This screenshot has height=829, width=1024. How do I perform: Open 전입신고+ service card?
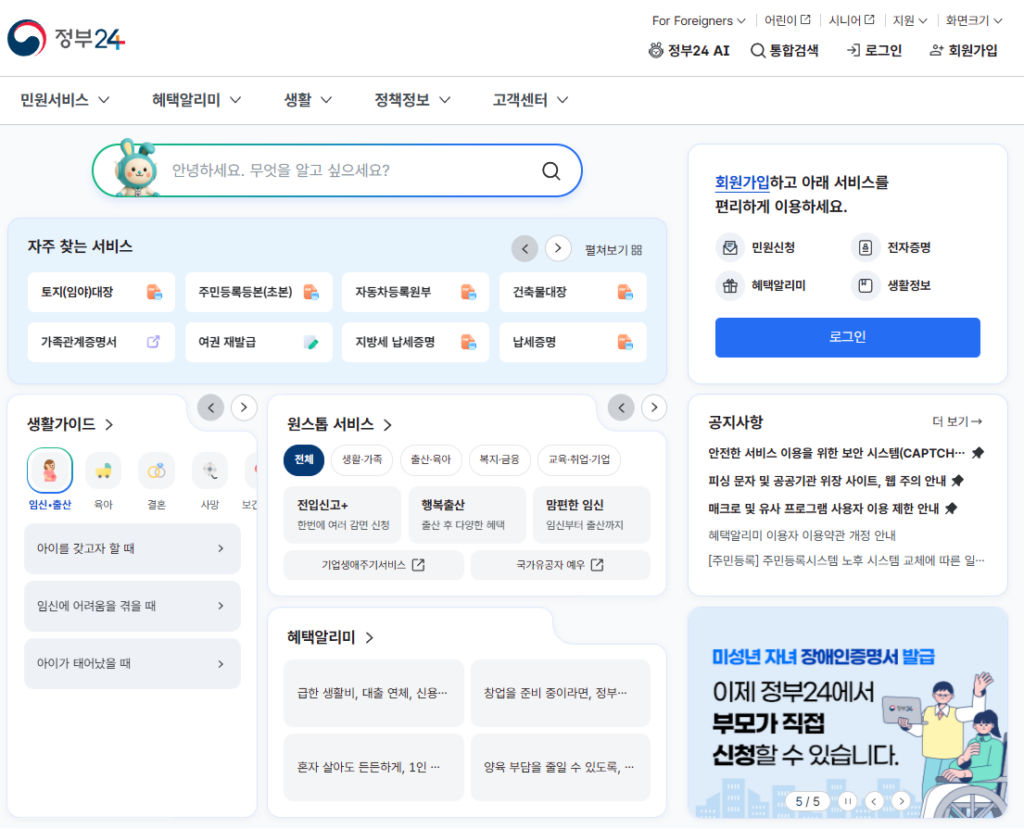[342, 514]
